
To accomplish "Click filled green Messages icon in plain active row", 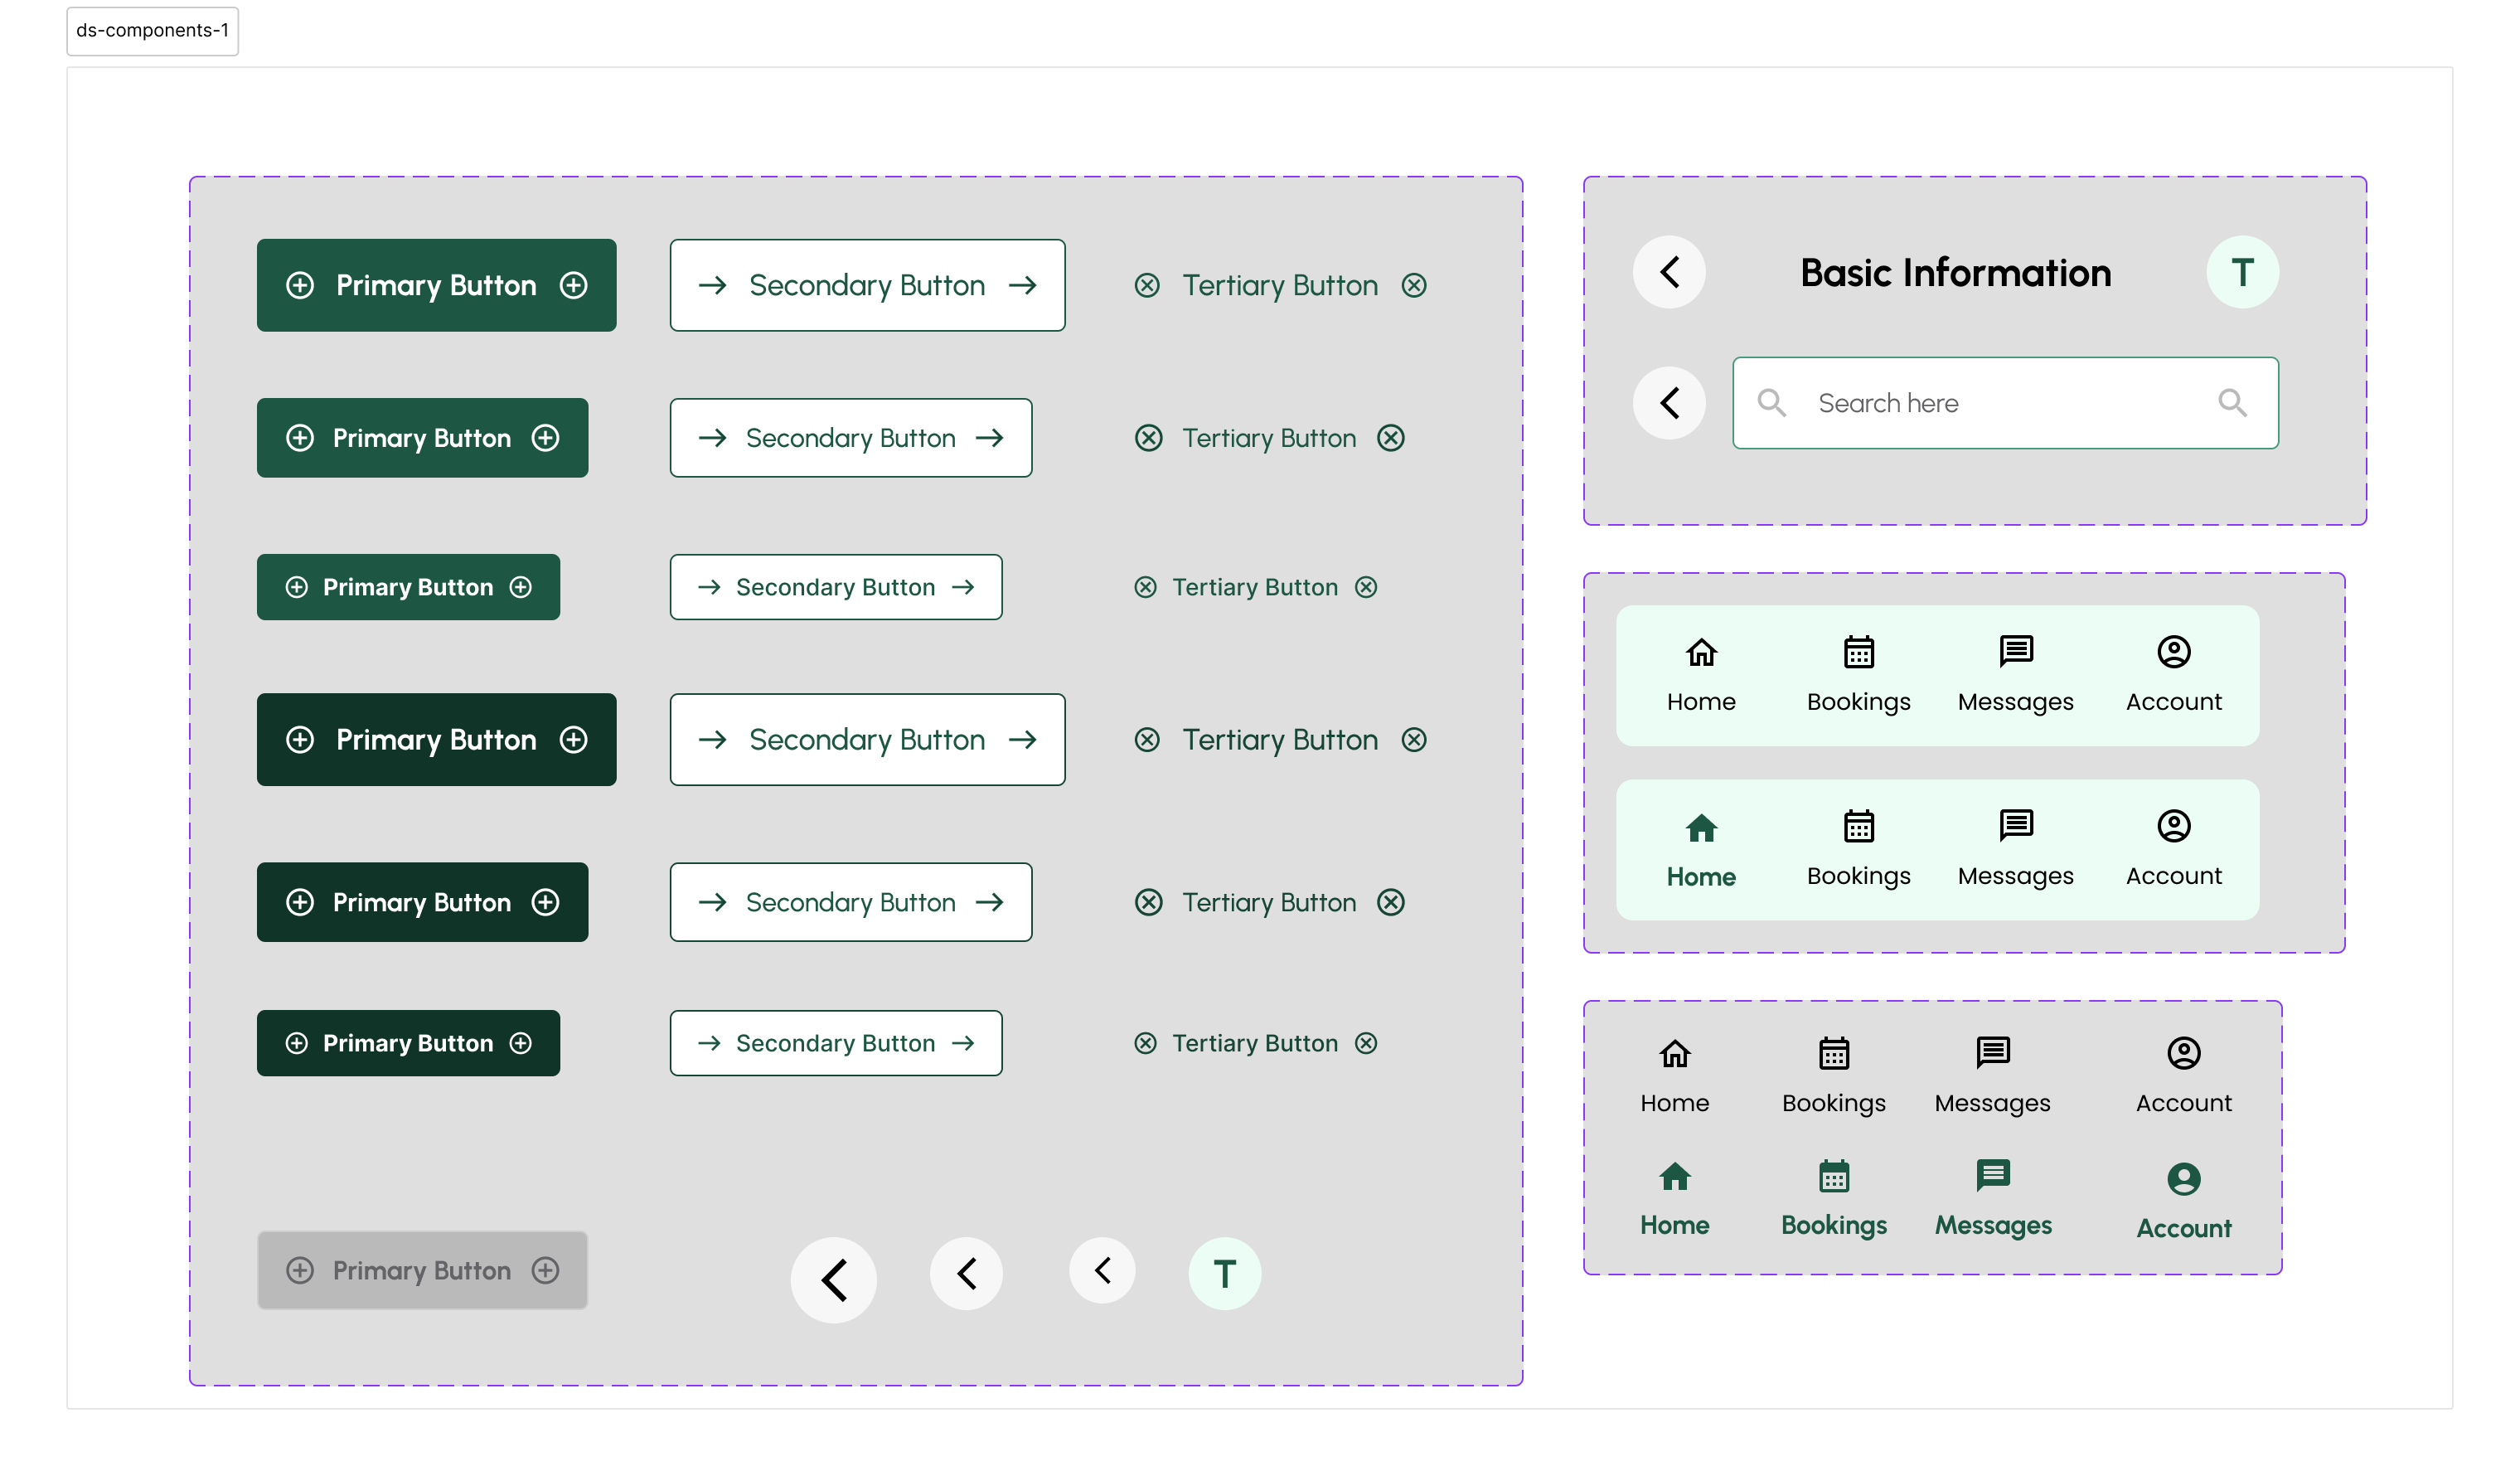I will (x=1993, y=1176).
